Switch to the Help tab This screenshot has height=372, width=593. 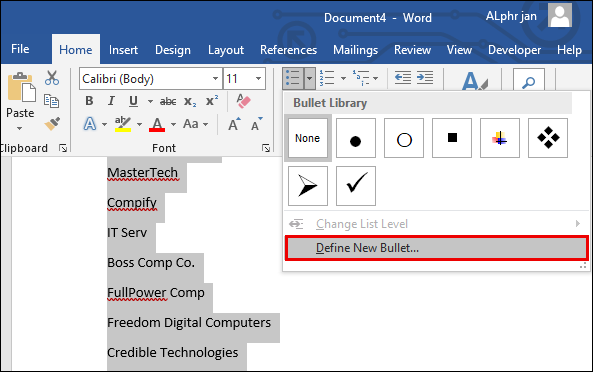tap(569, 50)
